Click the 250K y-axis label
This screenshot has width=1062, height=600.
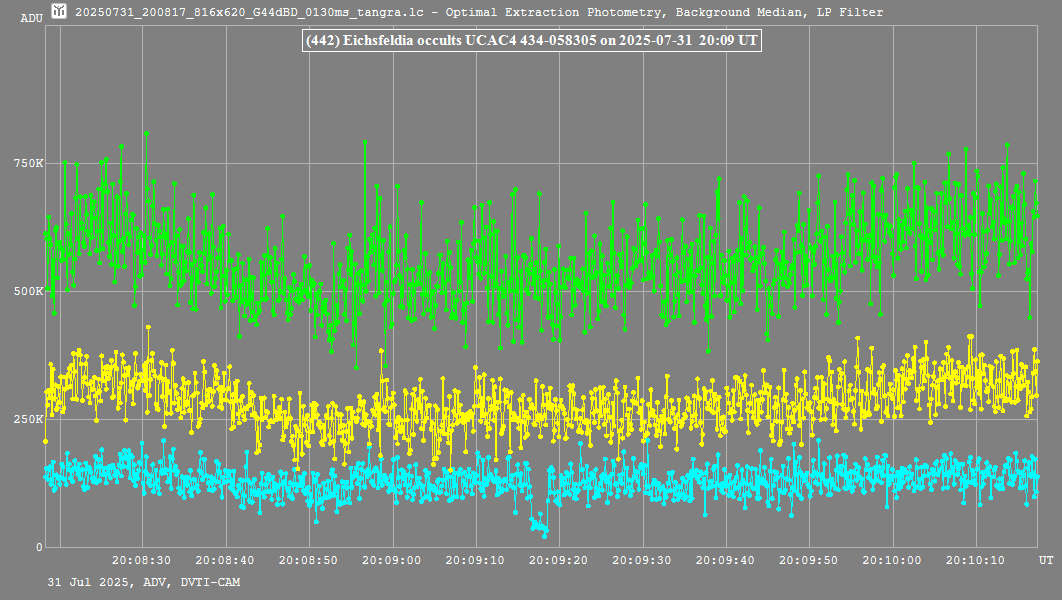pos(29,420)
